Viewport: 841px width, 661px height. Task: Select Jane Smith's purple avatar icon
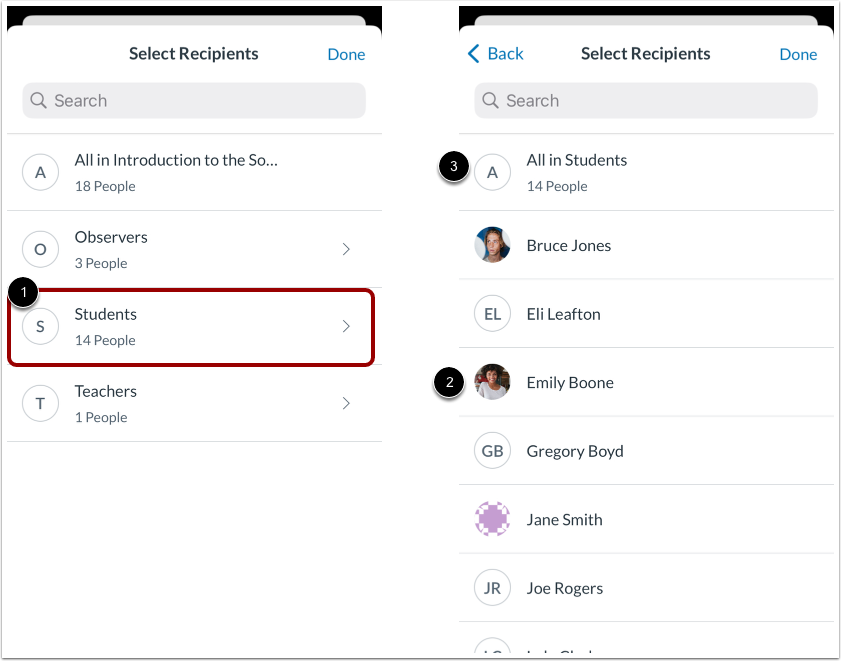[492, 519]
